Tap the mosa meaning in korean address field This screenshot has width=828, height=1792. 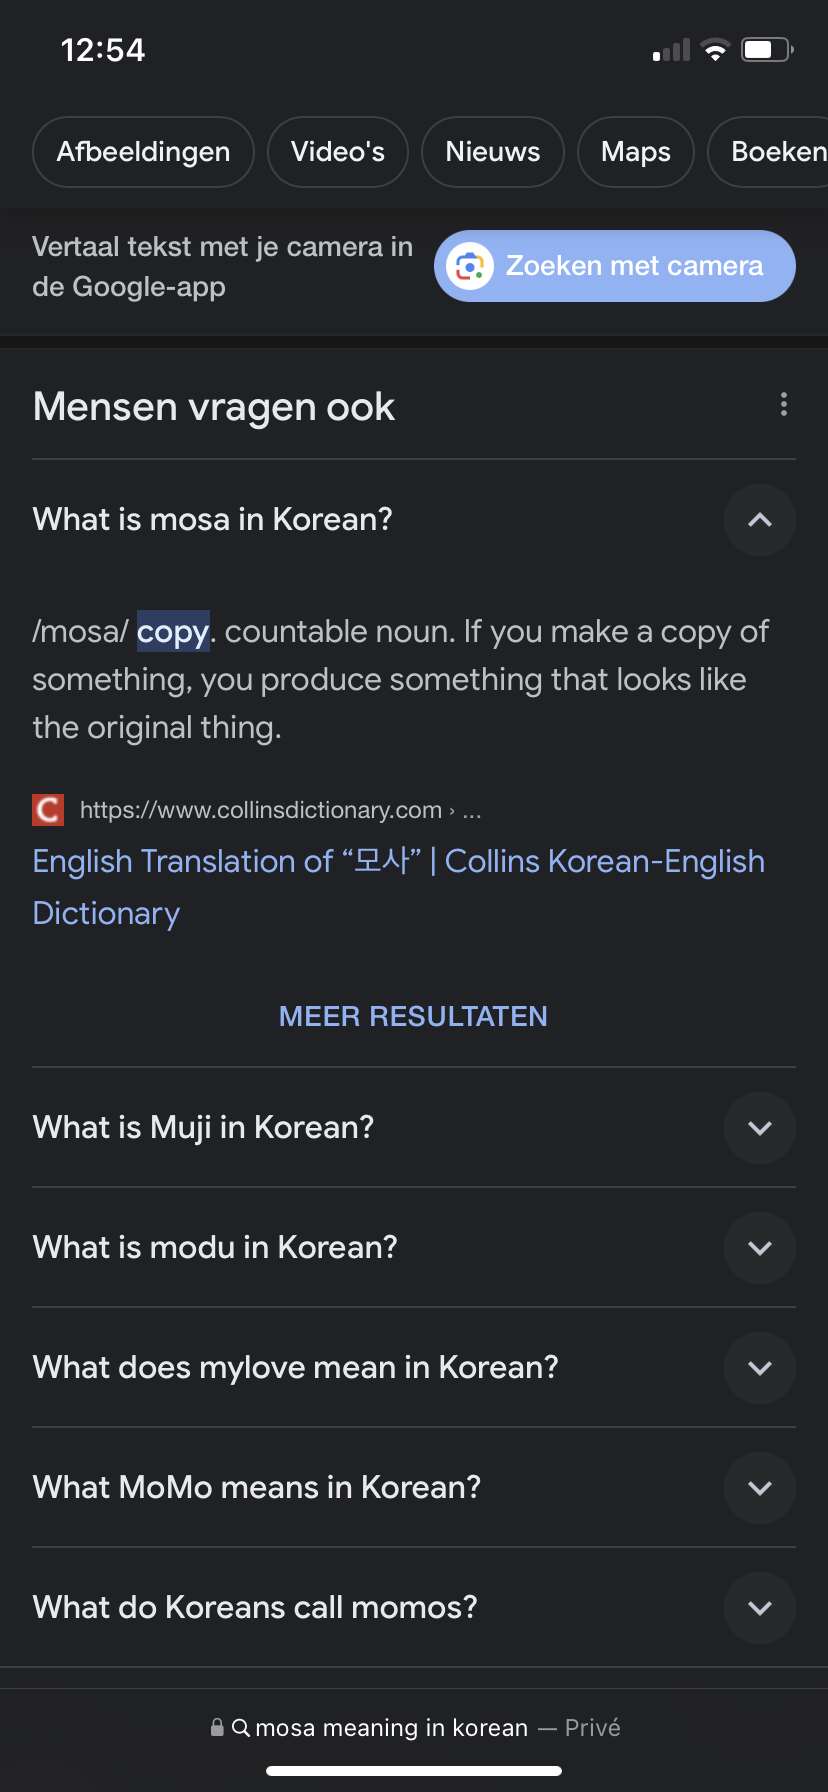tap(414, 1727)
